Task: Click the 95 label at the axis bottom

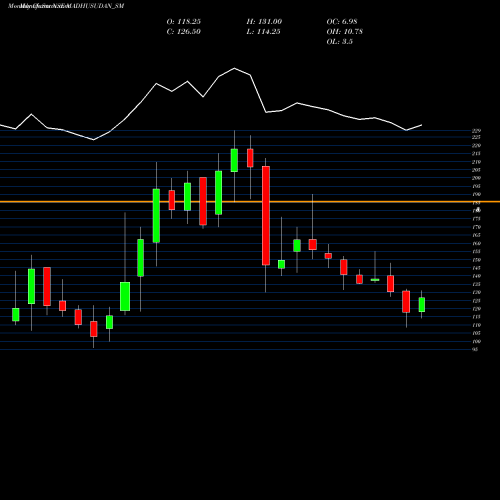Action: pos(475,350)
